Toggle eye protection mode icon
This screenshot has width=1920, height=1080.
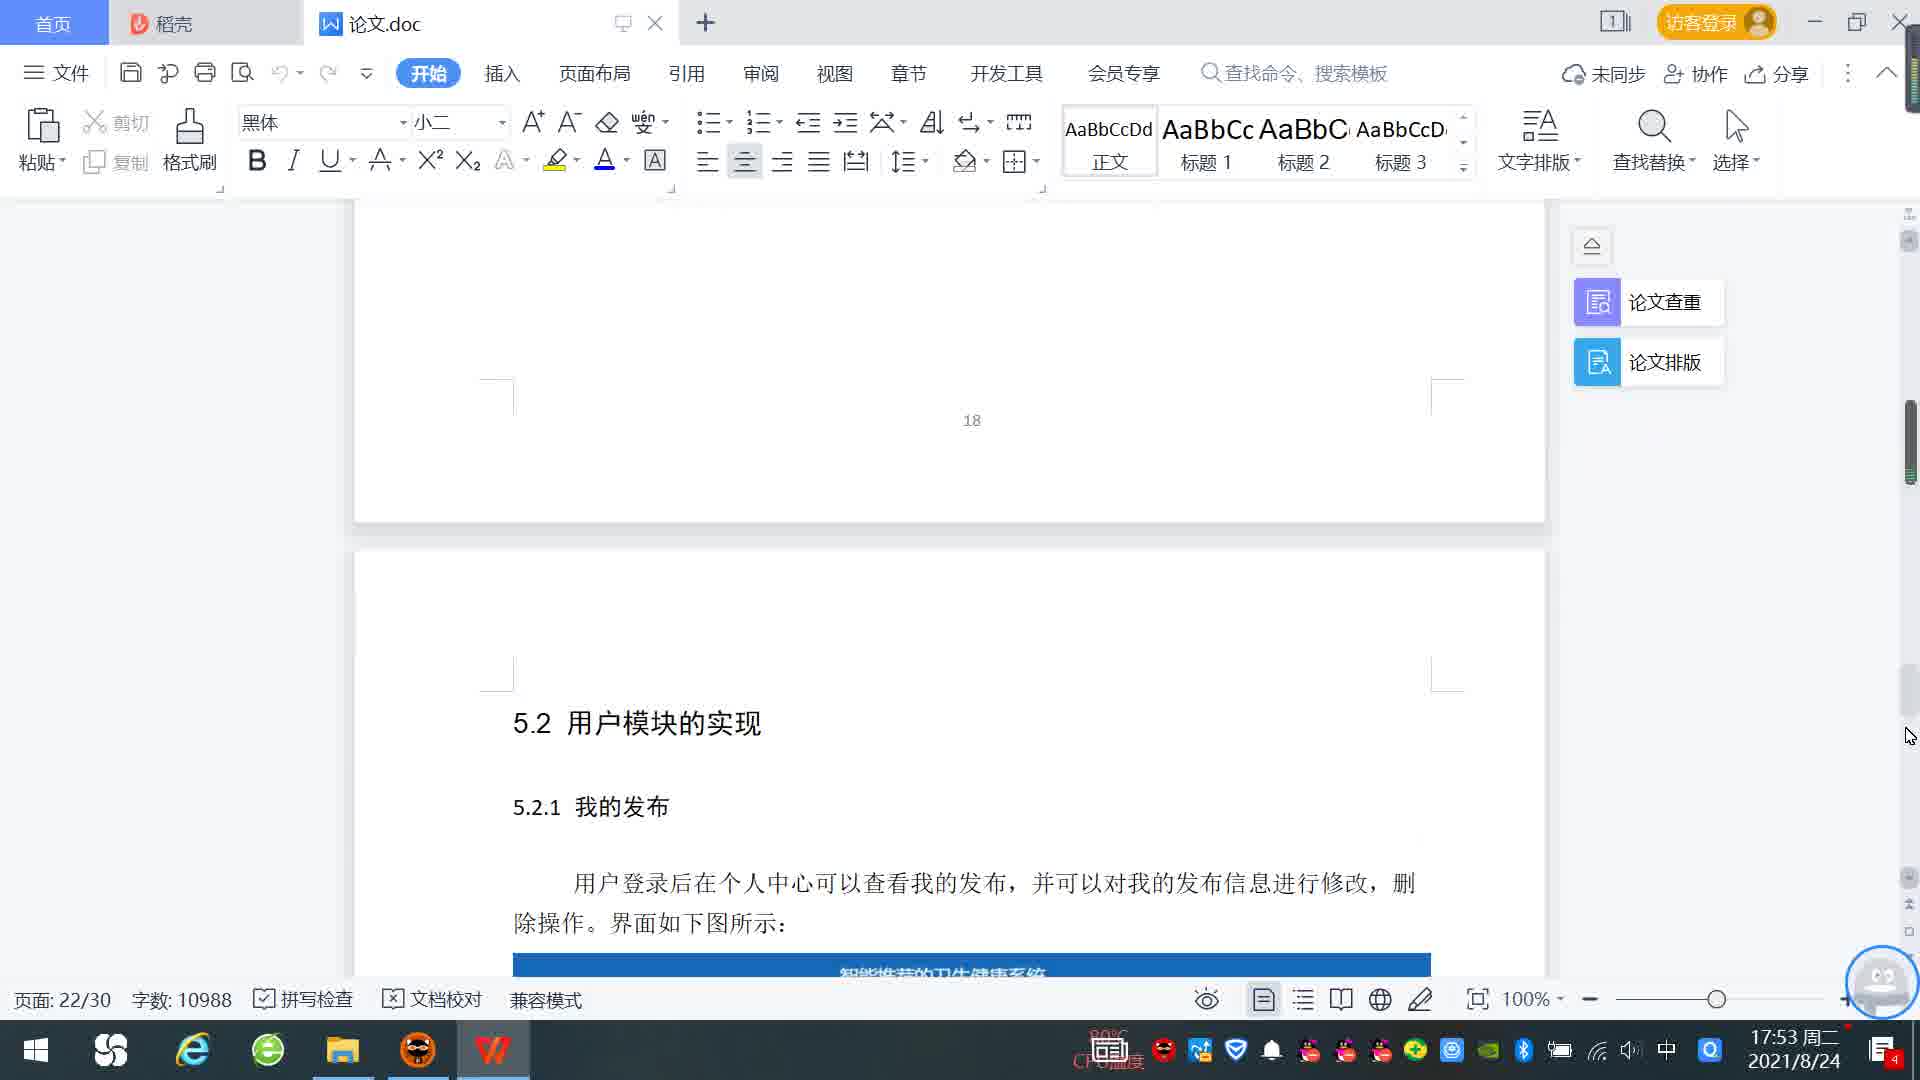(x=1207, y=999)
